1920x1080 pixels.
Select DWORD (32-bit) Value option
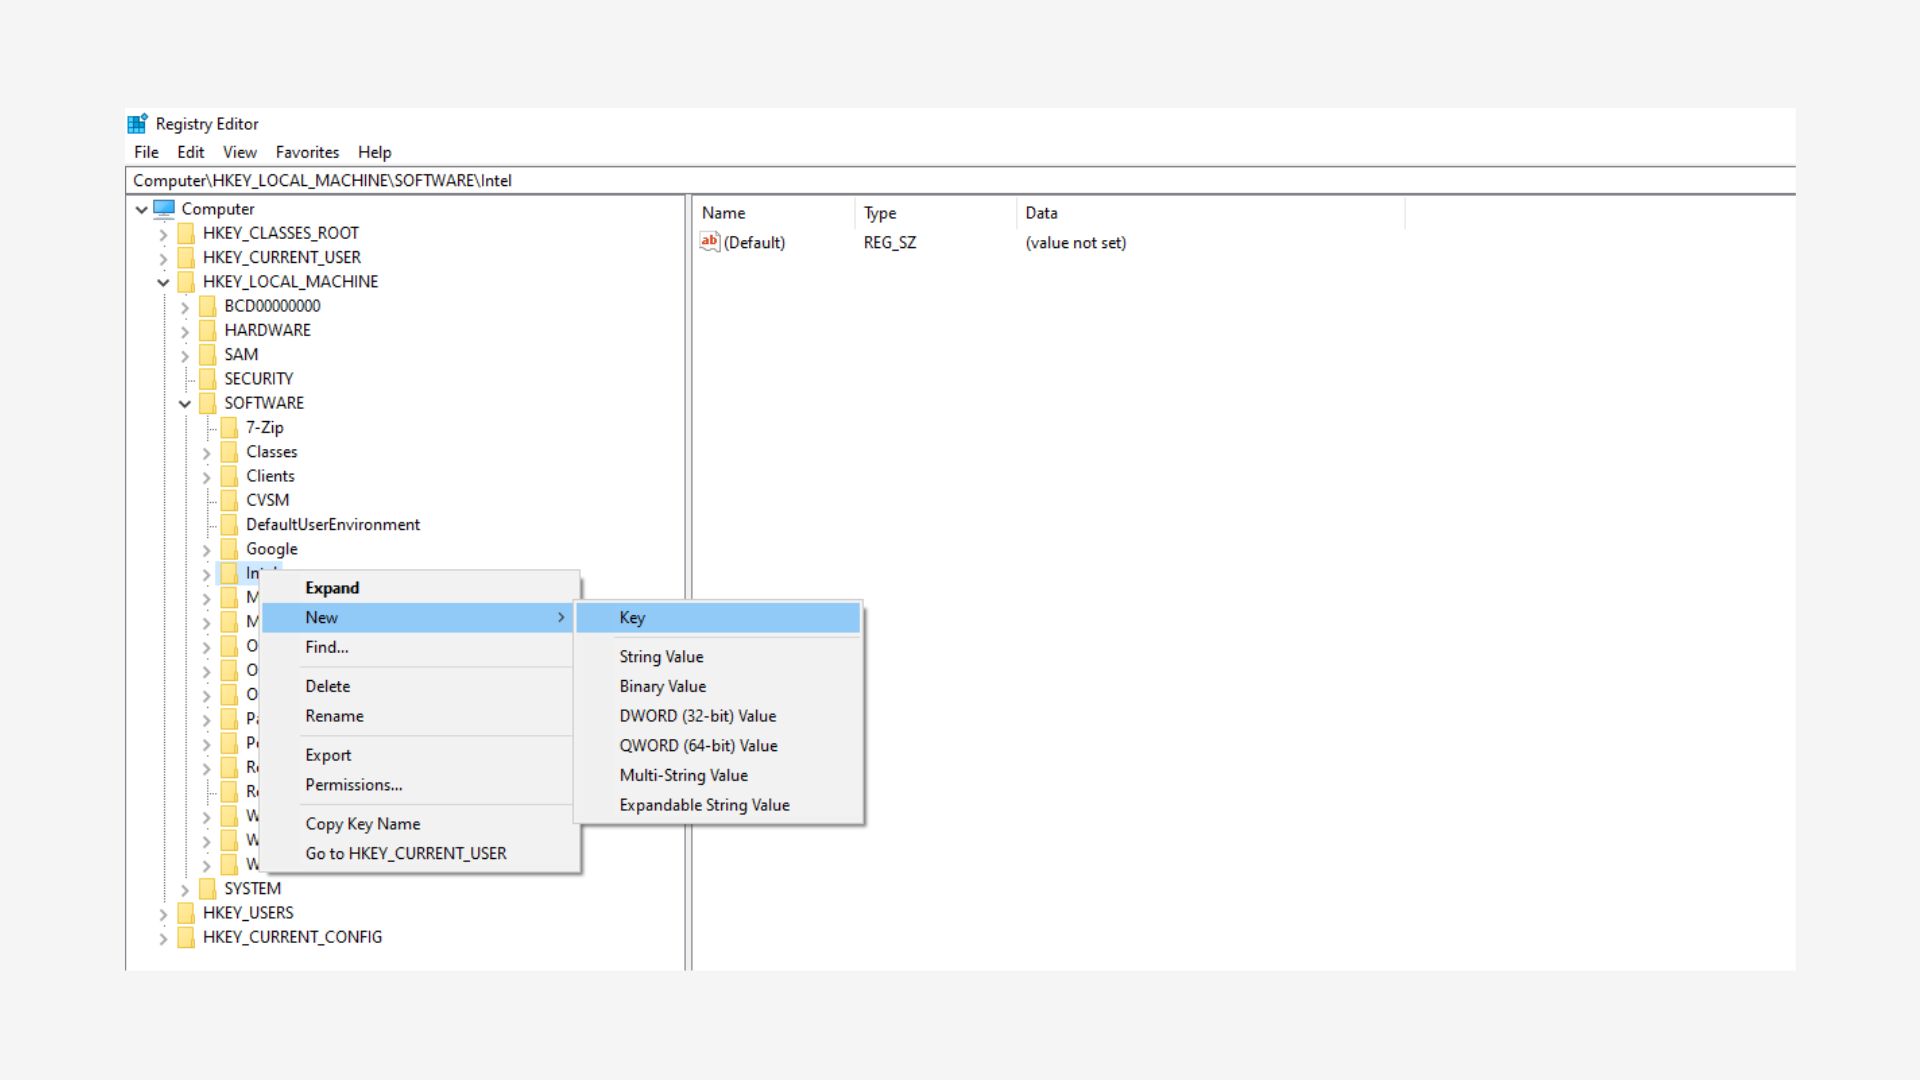[x=697, y=716]
